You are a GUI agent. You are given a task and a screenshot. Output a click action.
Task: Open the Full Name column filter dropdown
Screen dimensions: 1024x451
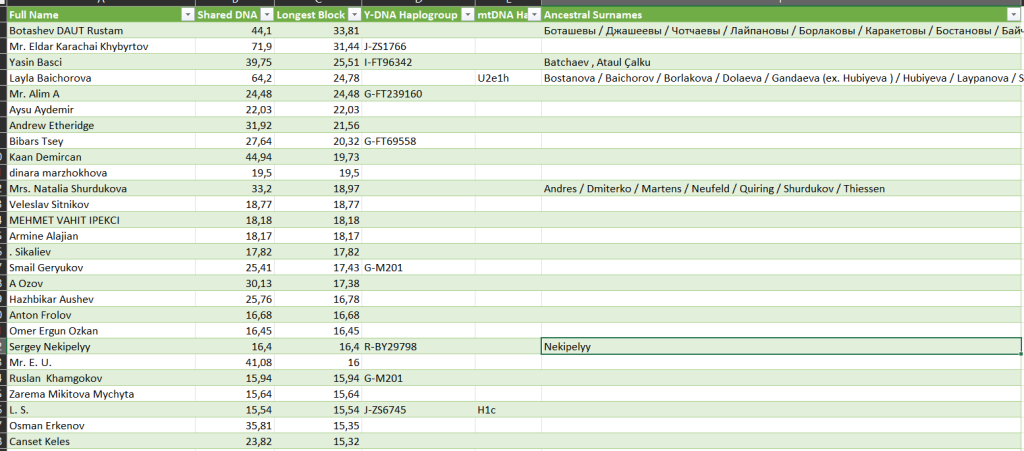(x=187, y=15)
